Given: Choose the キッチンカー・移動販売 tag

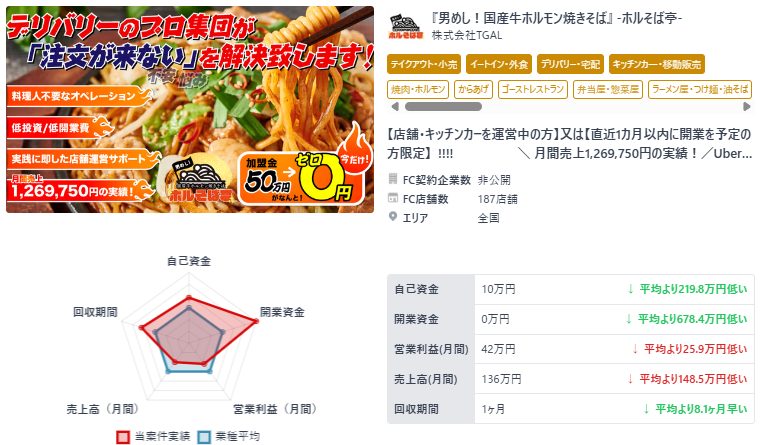Looking at the screenshot, I should (657, 64).
